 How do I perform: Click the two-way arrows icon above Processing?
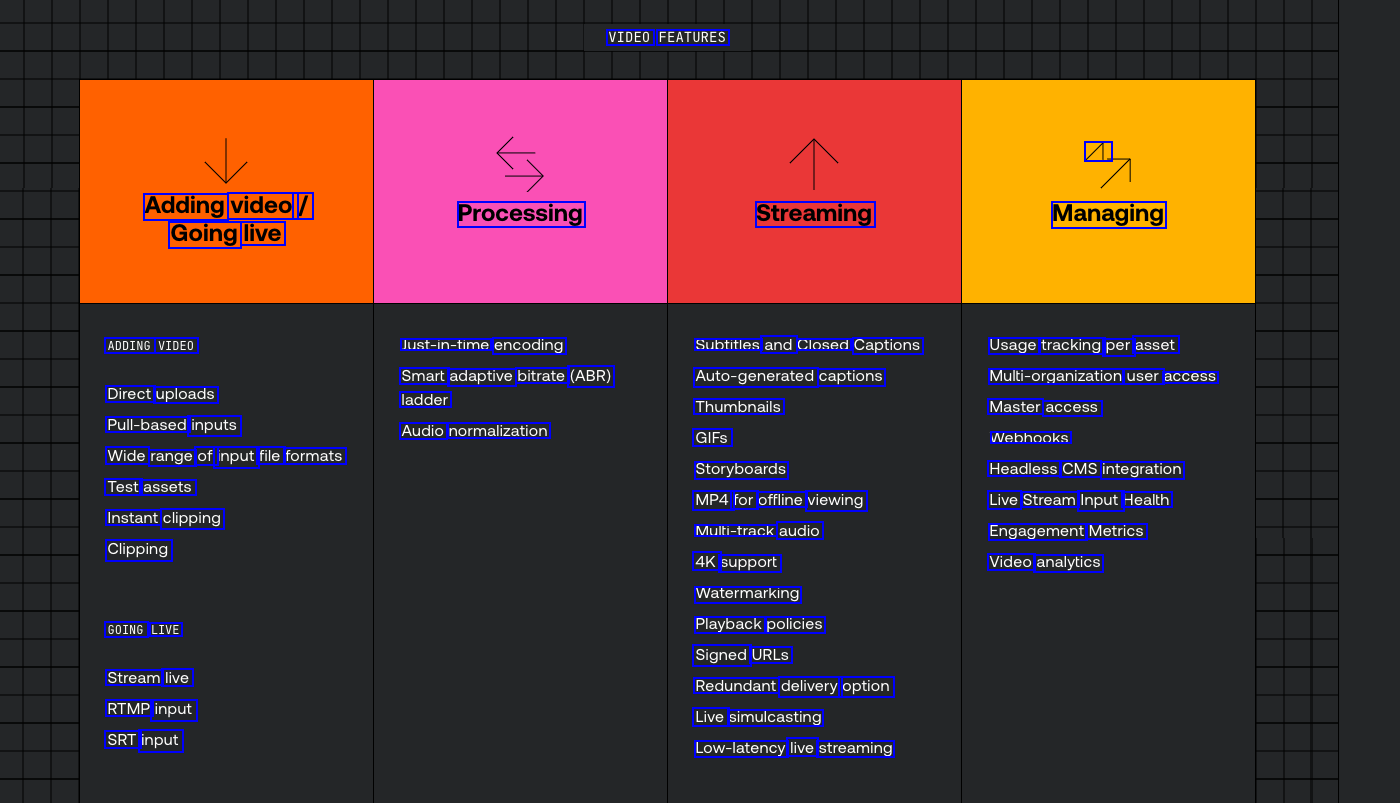tap(520, 164)
